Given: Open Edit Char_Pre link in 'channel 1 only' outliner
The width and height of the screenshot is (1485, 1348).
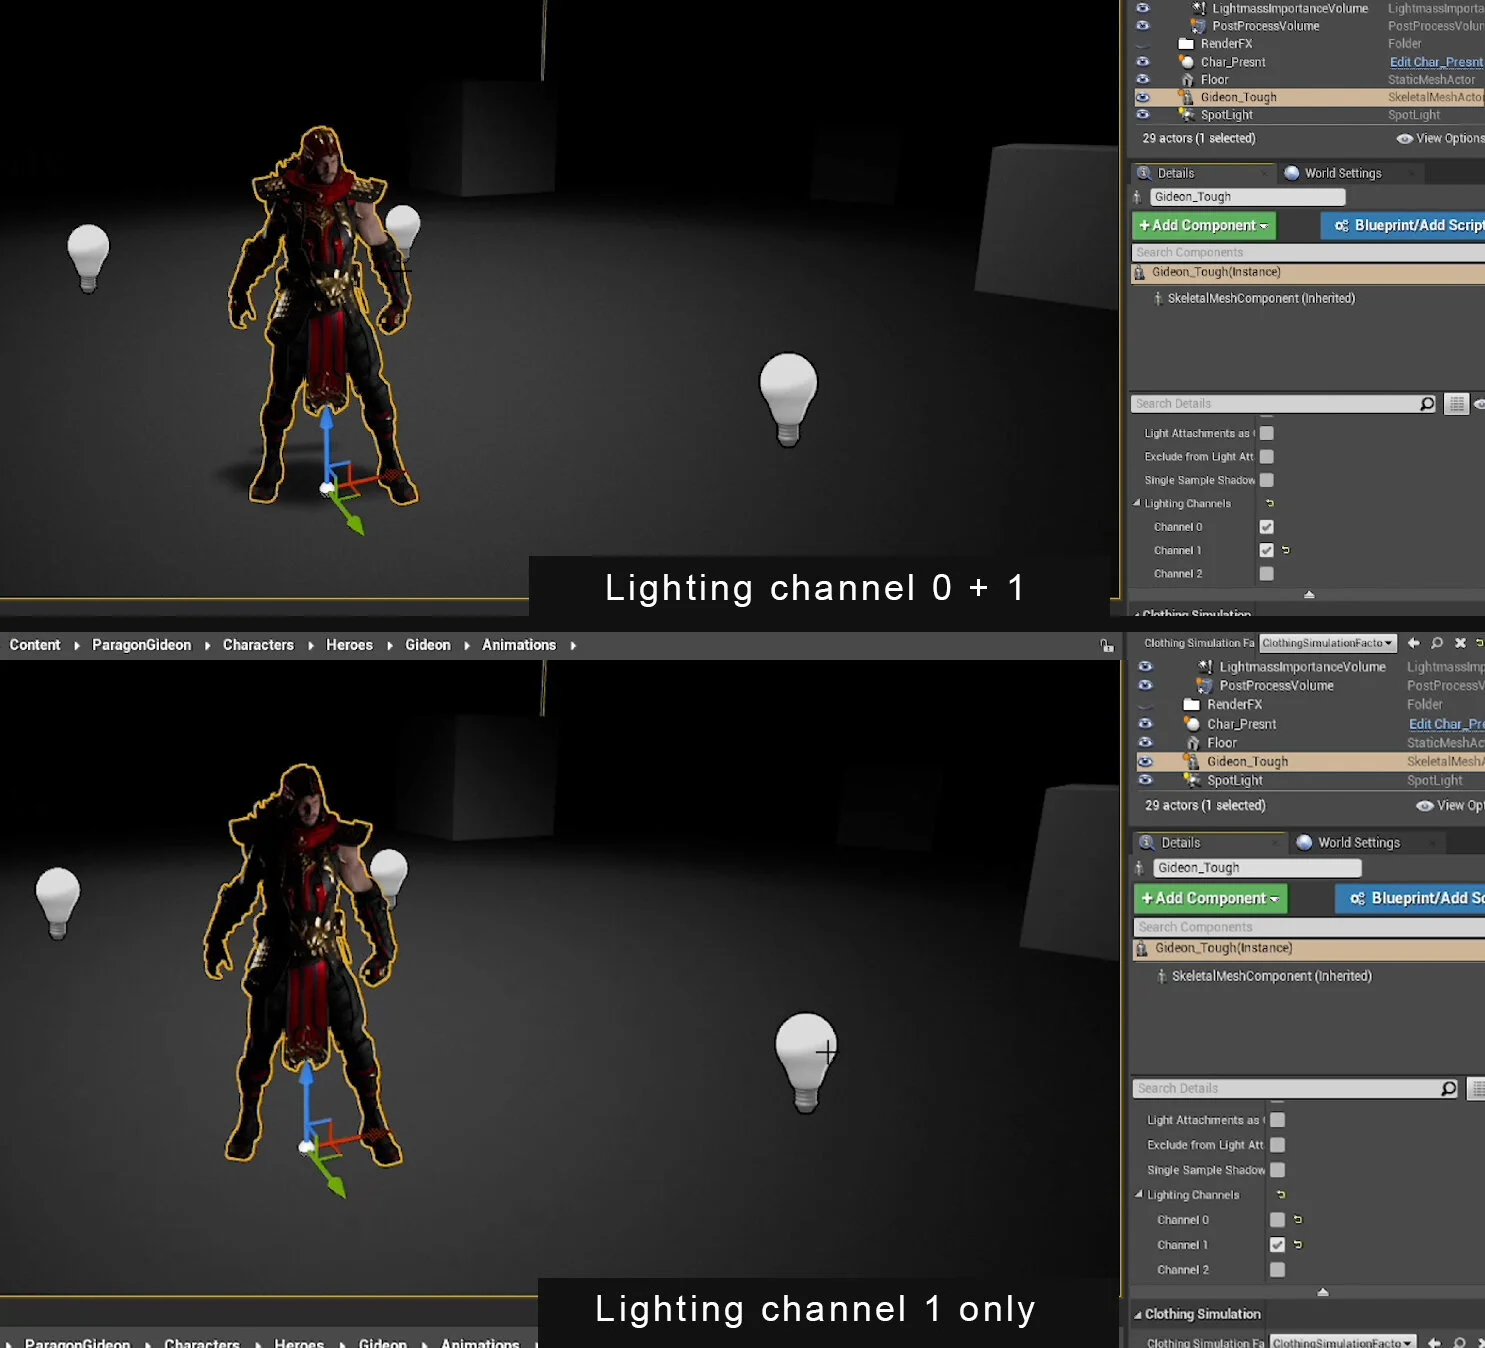Looking at the screenshot, I should tap(1446, 724).
